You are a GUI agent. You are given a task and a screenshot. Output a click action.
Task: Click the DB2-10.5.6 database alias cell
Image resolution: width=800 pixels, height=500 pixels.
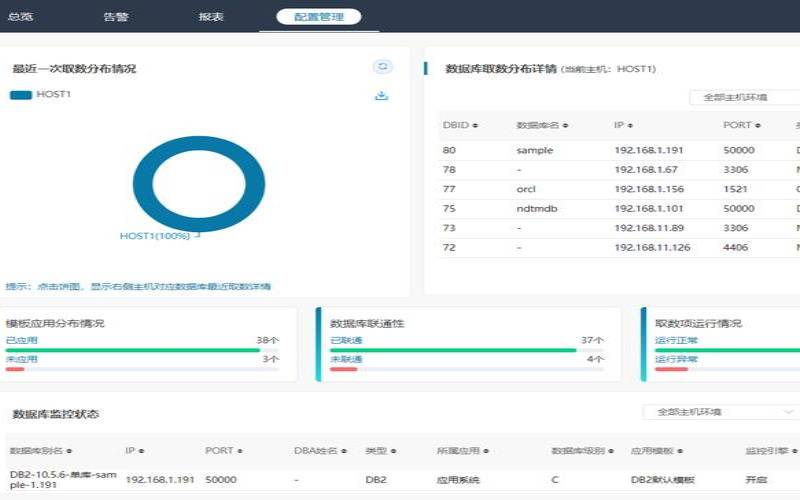(63, 480)
